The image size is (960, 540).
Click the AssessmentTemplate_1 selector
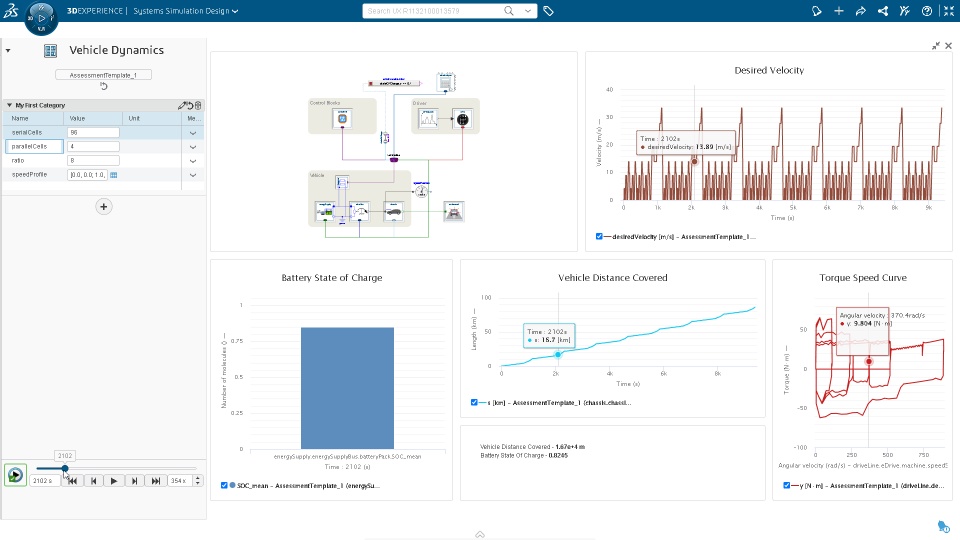pos(103,75)
